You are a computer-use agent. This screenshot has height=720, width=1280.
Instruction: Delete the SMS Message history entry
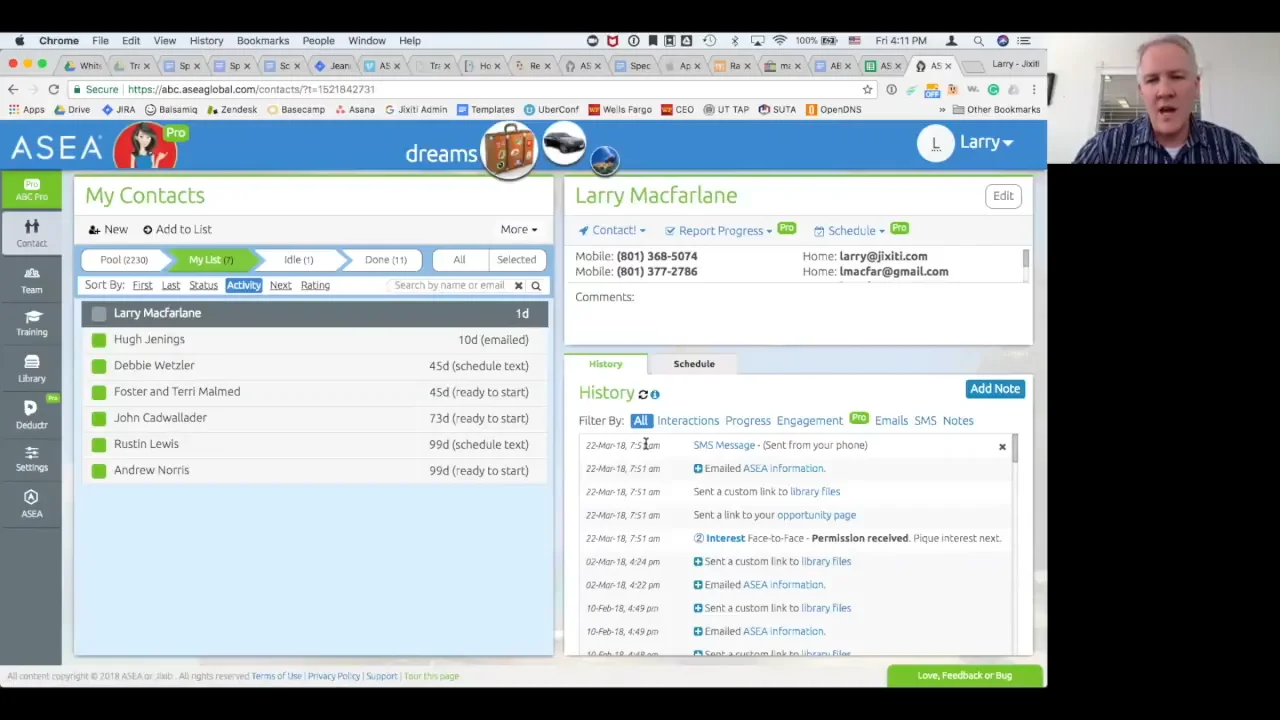tap(1002, 447)
